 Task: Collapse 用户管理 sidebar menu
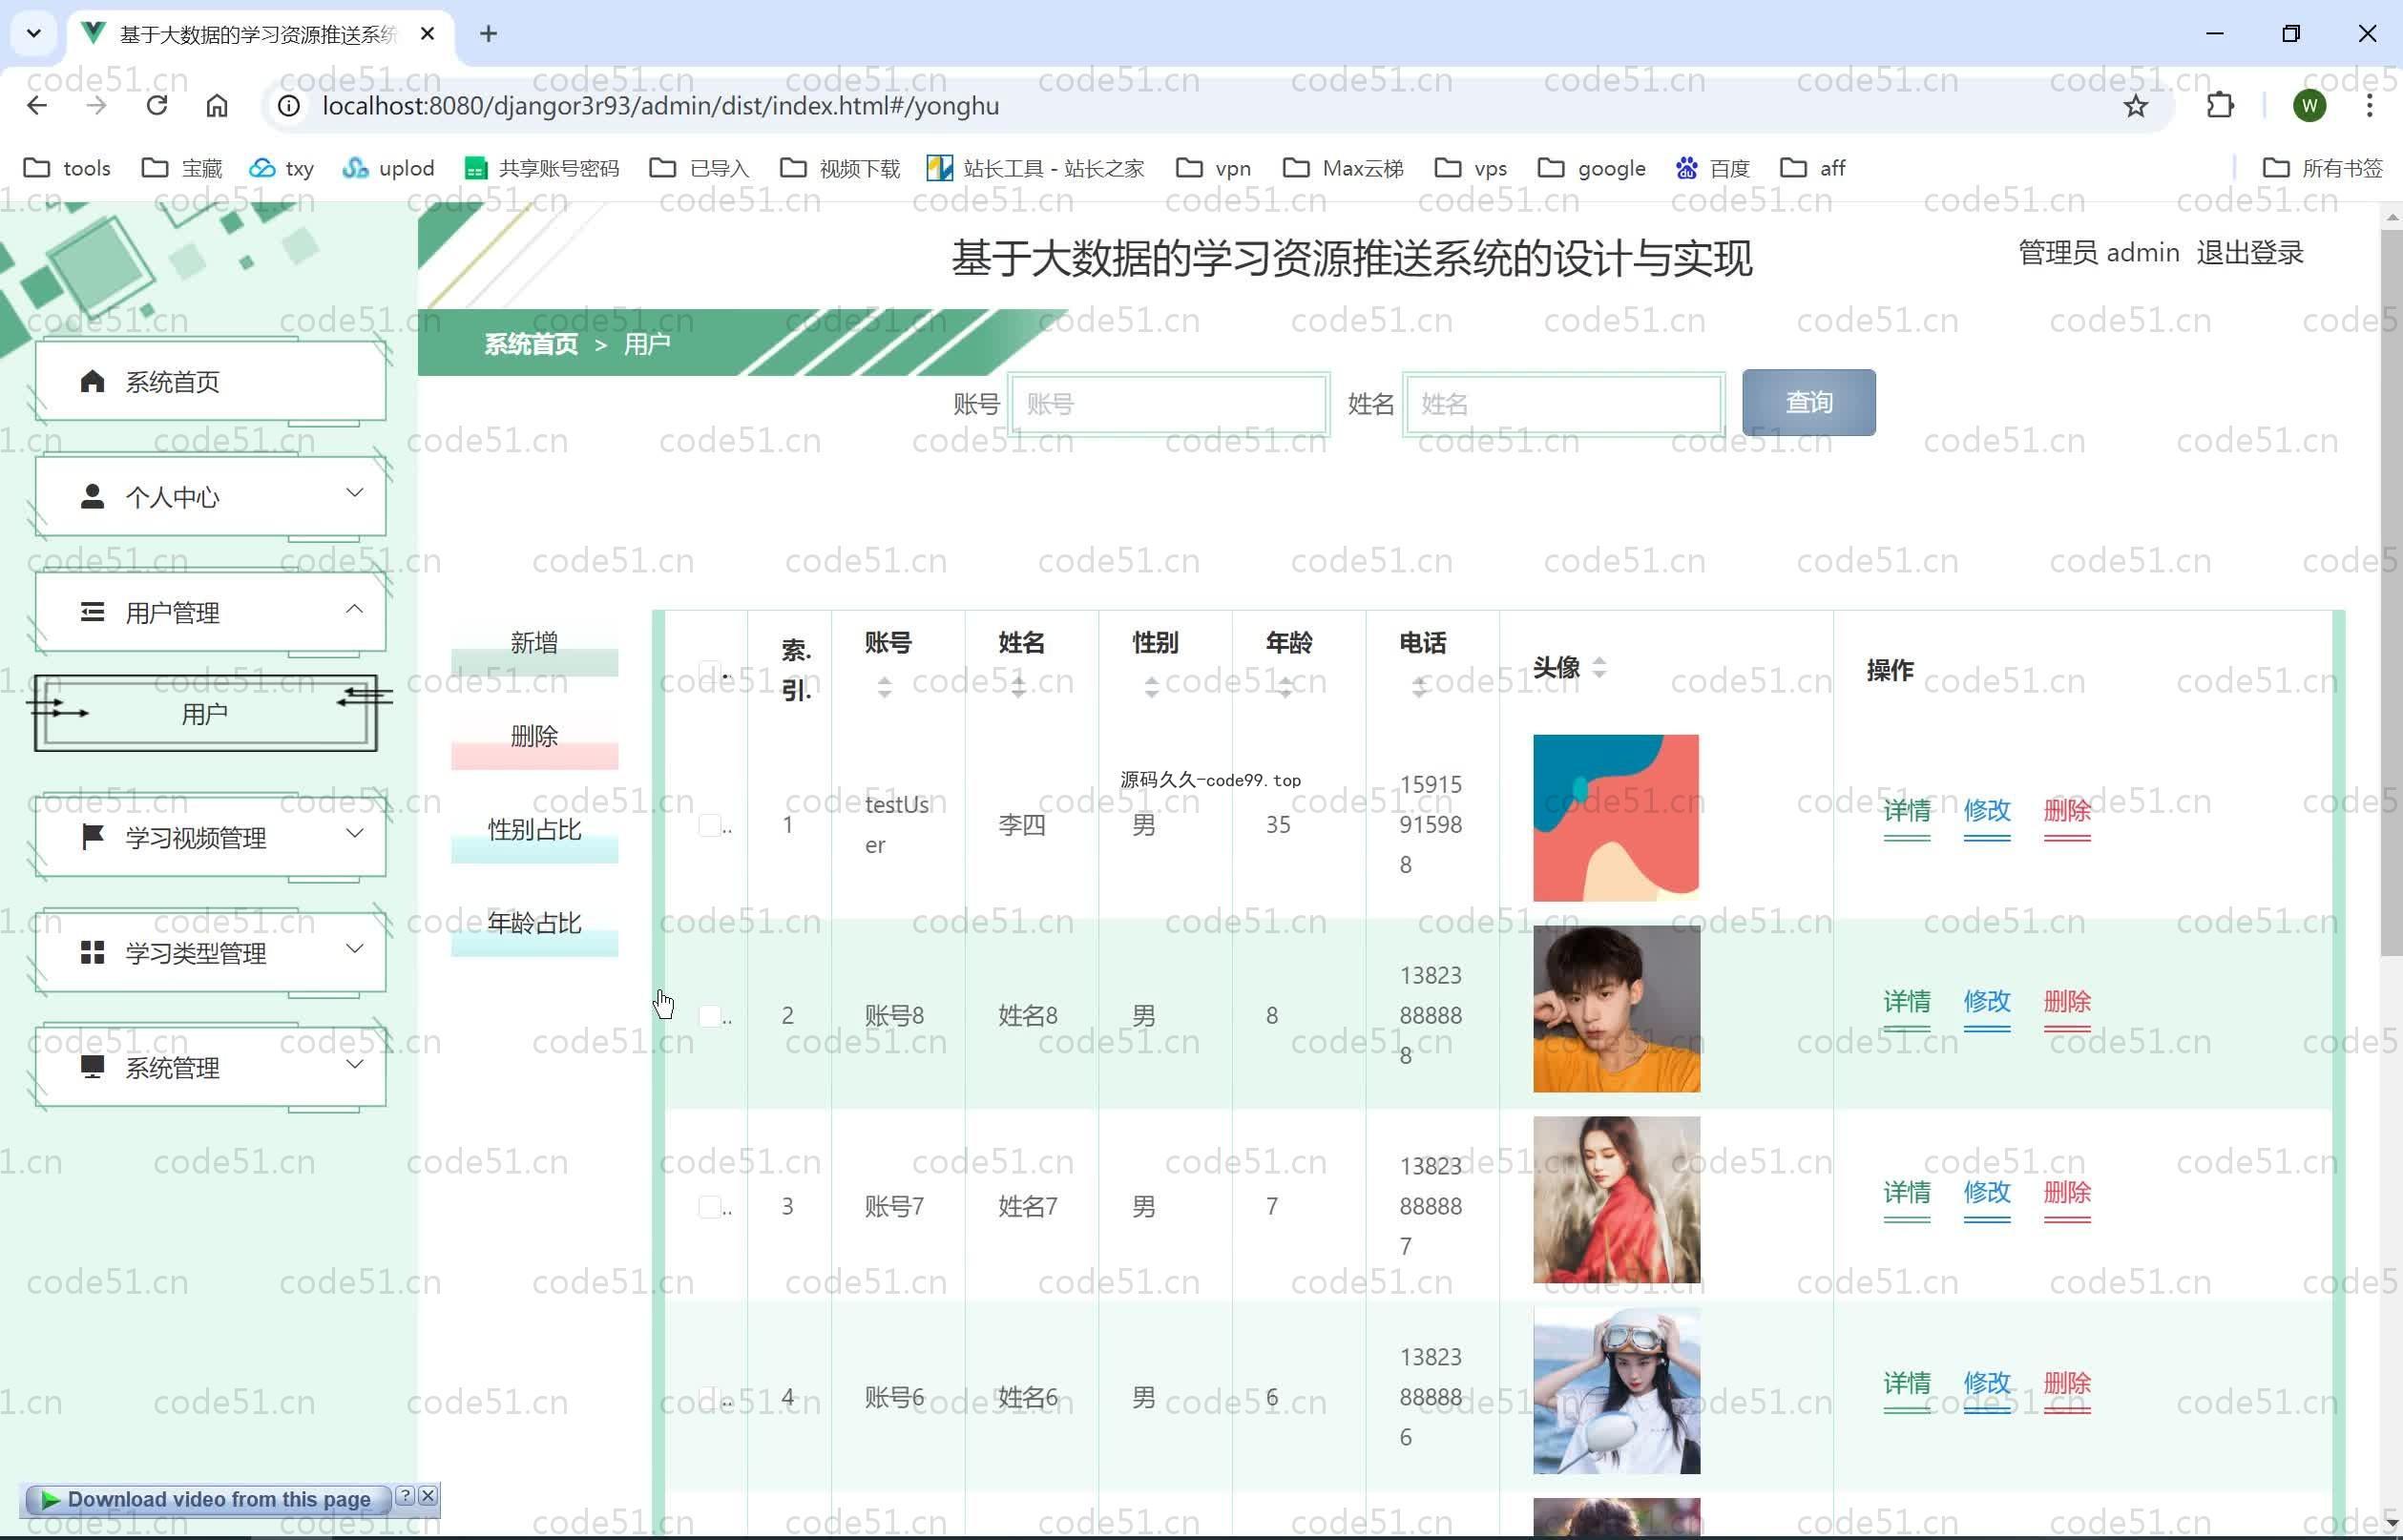(210, 612)
